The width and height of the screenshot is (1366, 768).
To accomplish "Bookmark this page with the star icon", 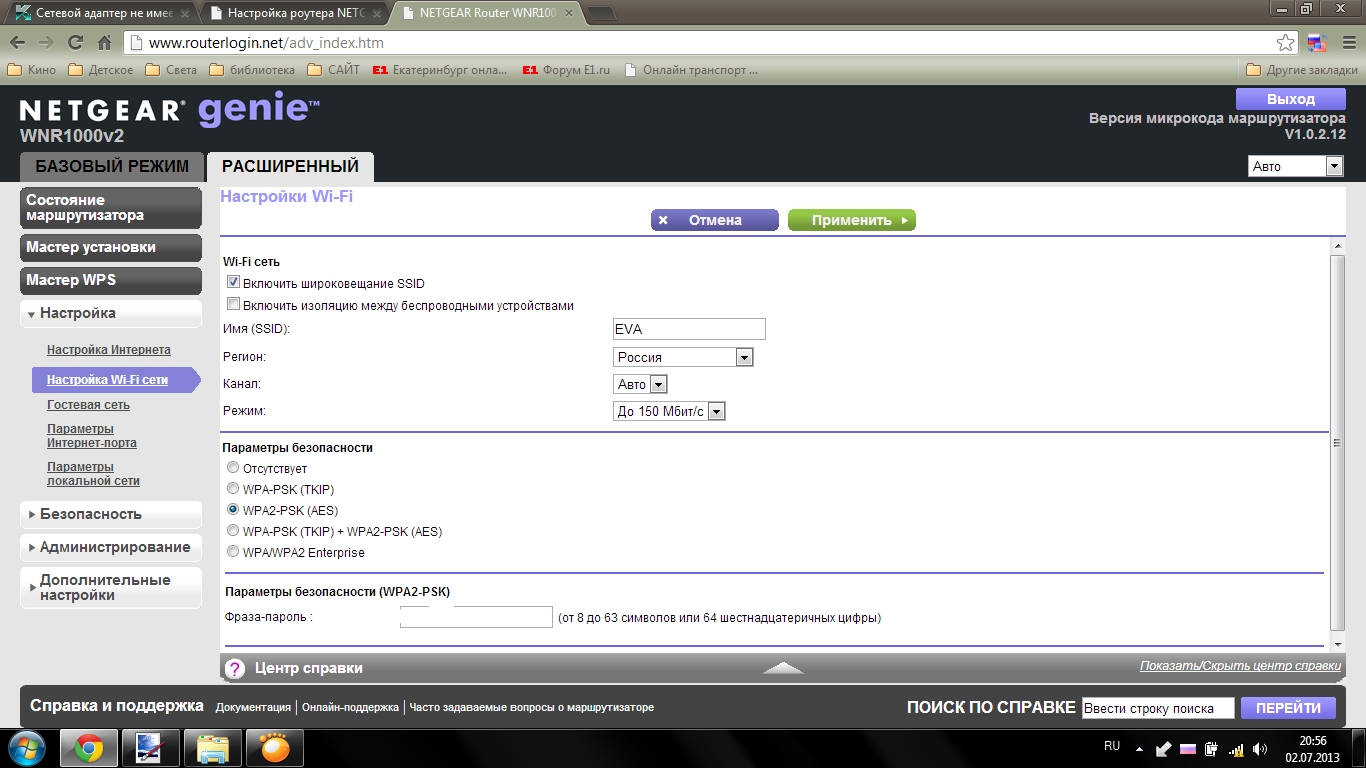I will coord(1286,43).
